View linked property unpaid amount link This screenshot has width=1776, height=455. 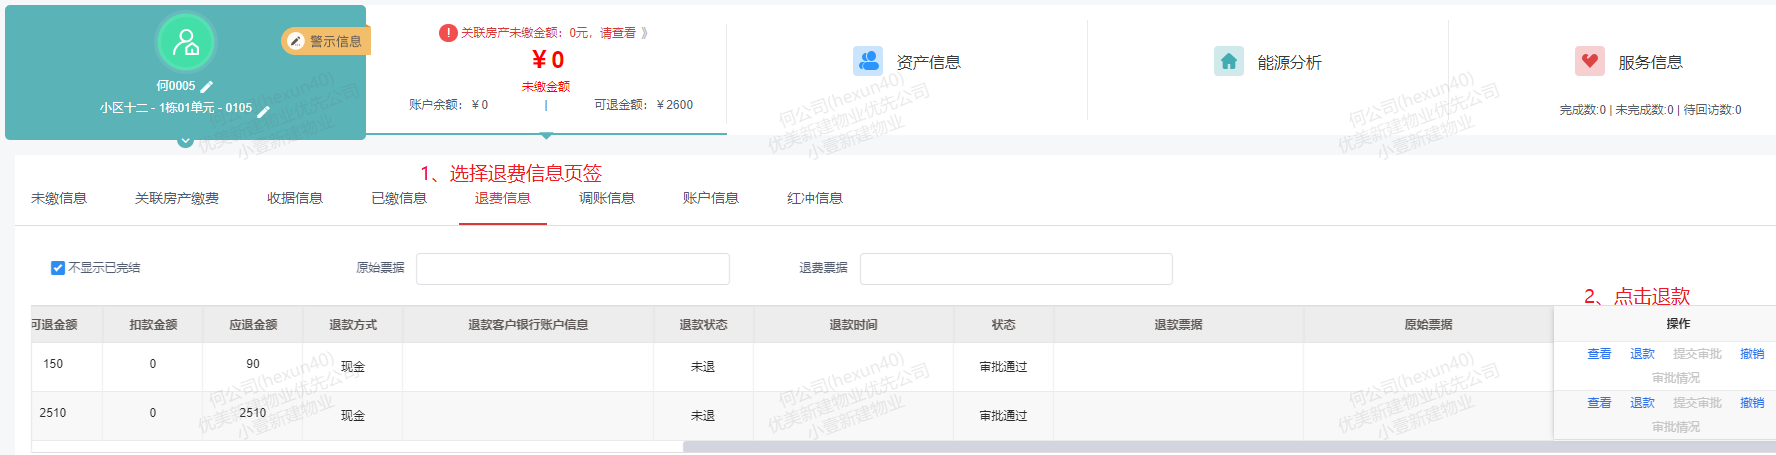[554, 33]
